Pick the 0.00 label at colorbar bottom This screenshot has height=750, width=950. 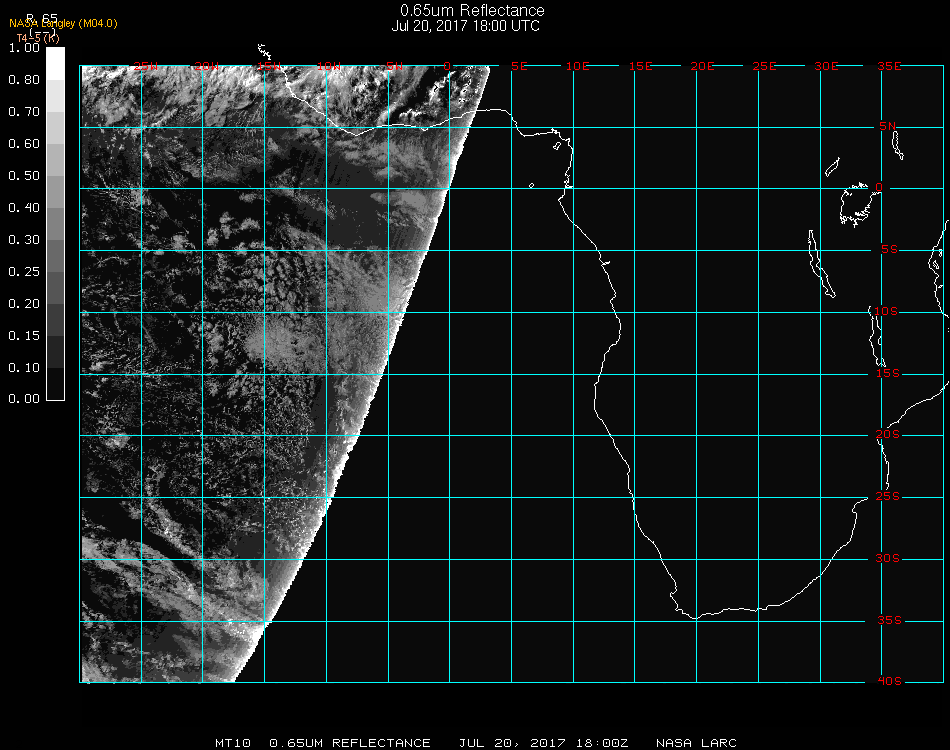(24, 399)
